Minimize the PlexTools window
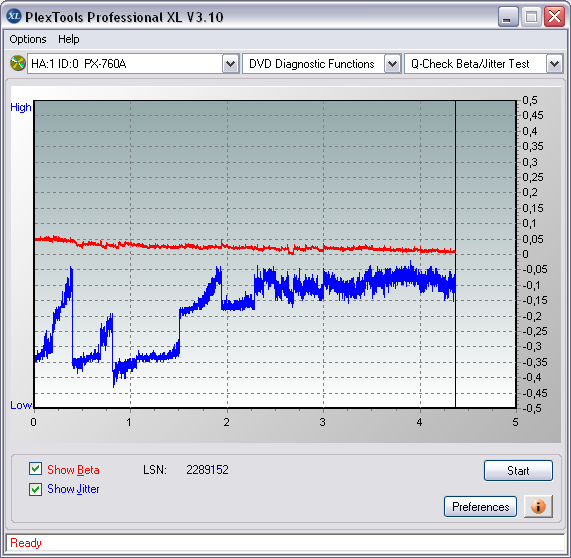The image size is (571, 558). (508, 17)
